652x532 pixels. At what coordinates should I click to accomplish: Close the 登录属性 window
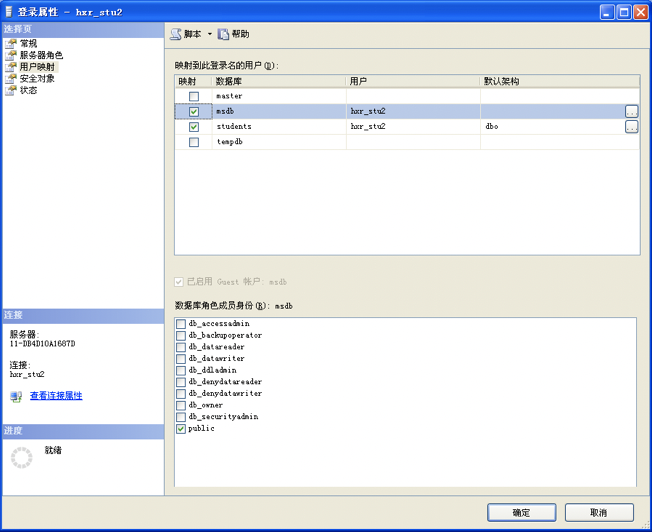640,12
